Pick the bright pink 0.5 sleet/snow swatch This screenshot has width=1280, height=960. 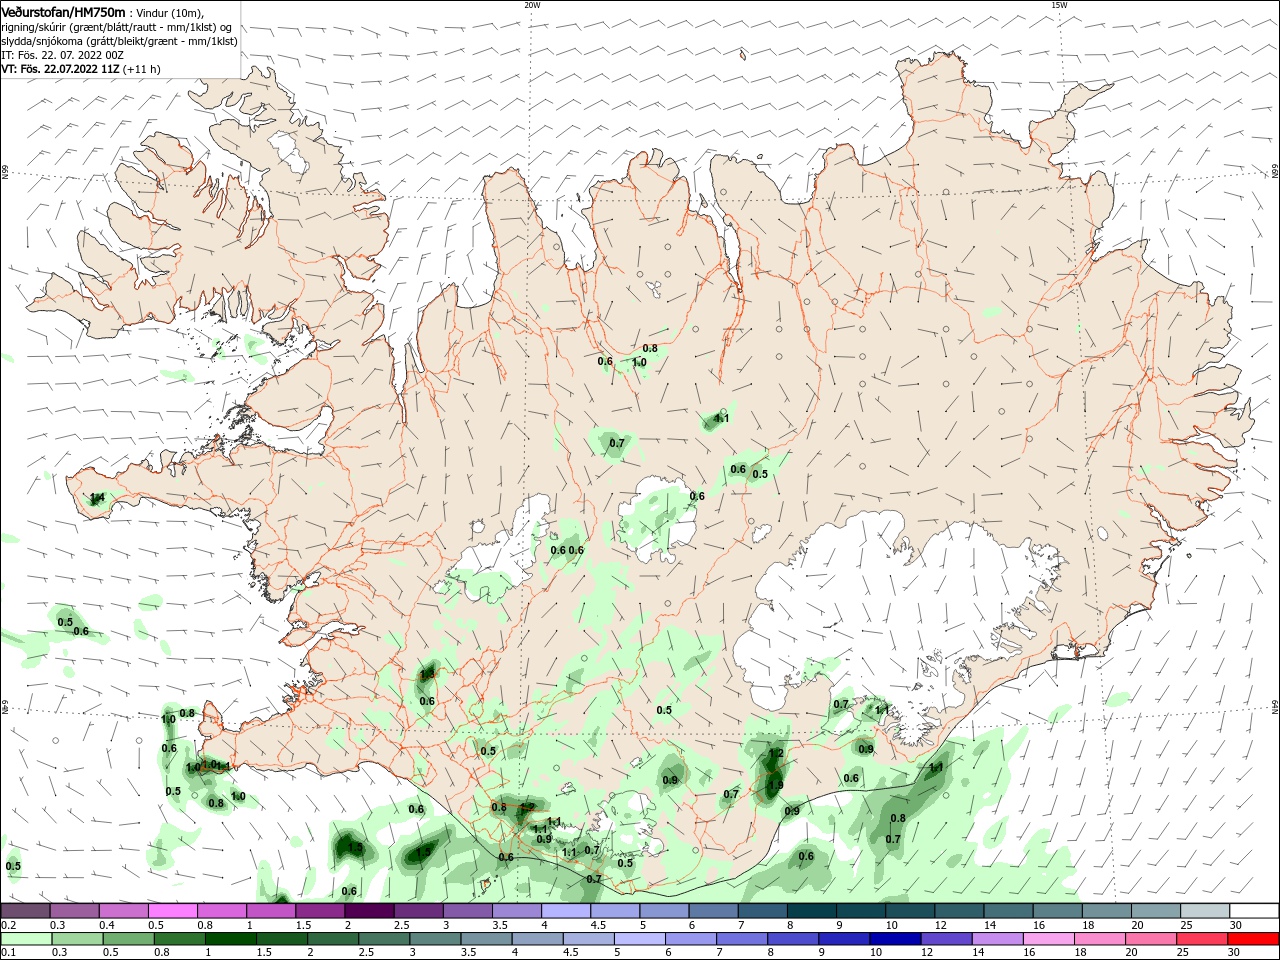(x=172, y=911)
